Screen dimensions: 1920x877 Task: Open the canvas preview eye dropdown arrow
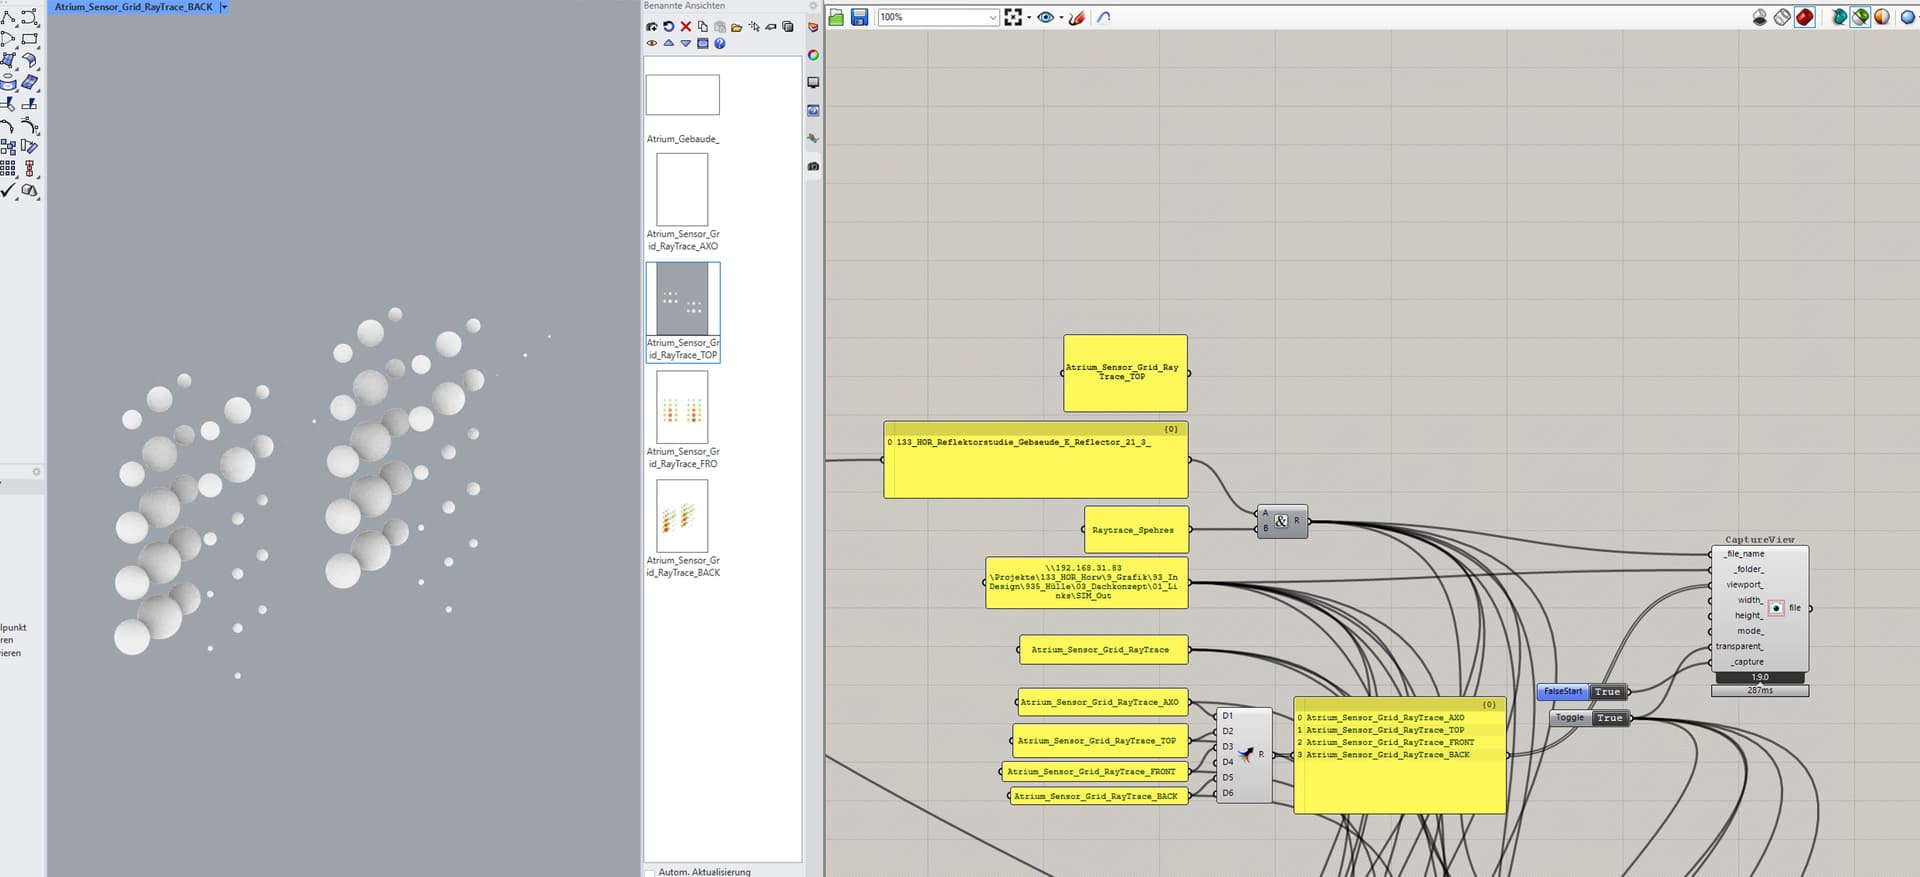point(1061,17)
